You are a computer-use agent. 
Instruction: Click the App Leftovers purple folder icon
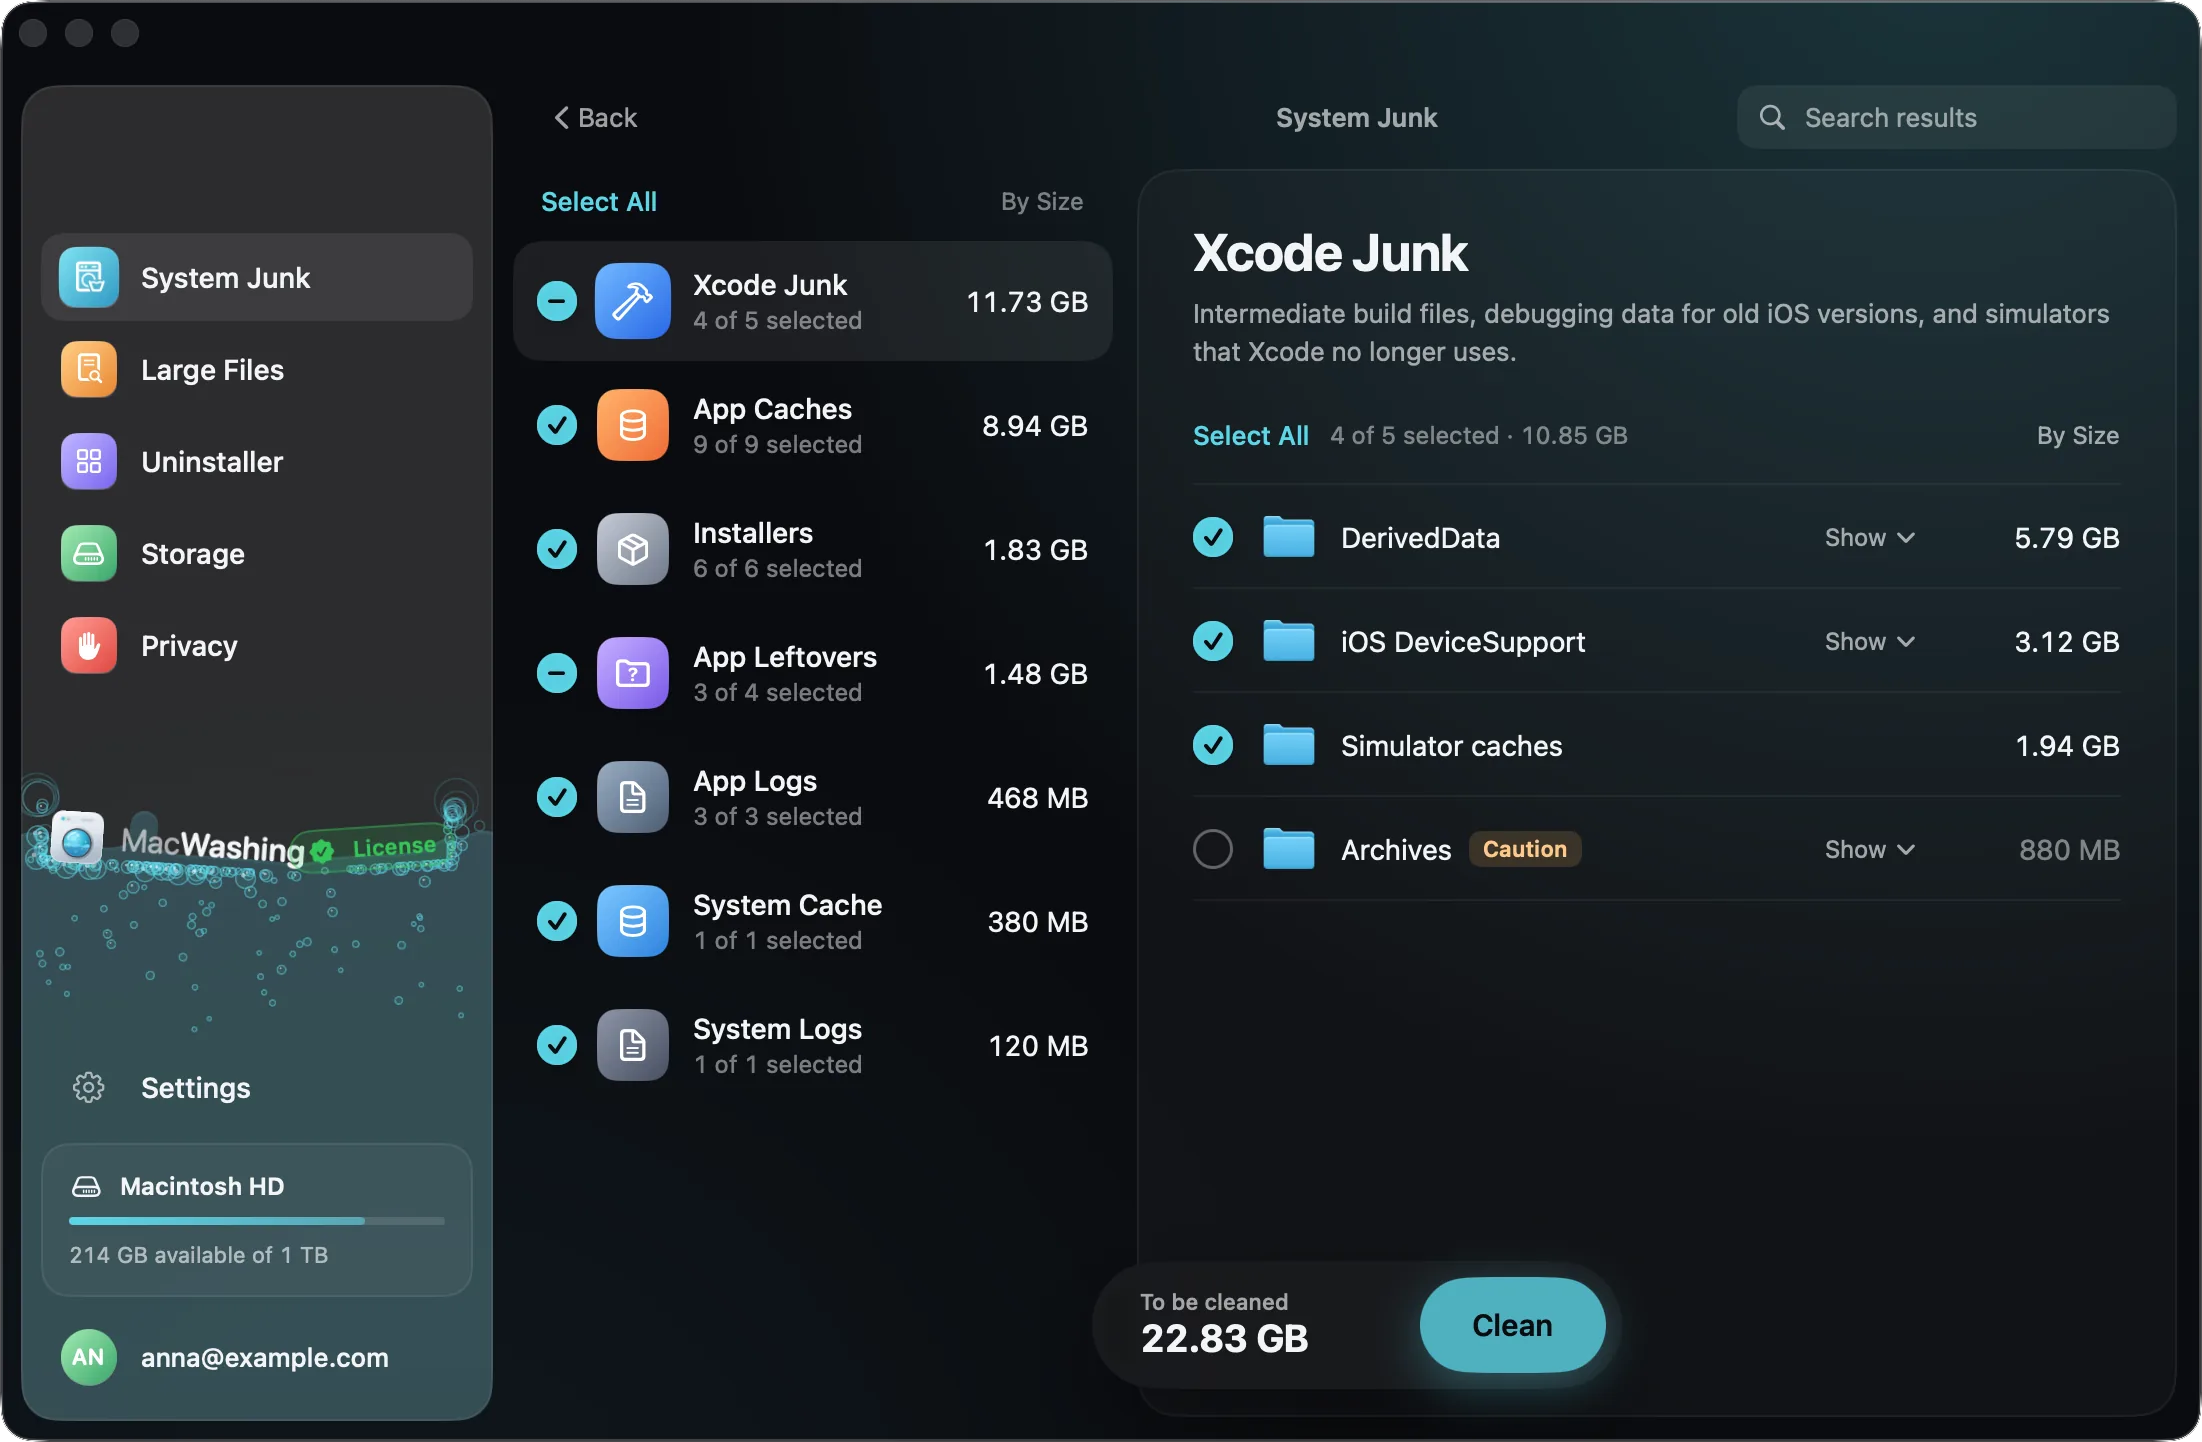point(632,673)
